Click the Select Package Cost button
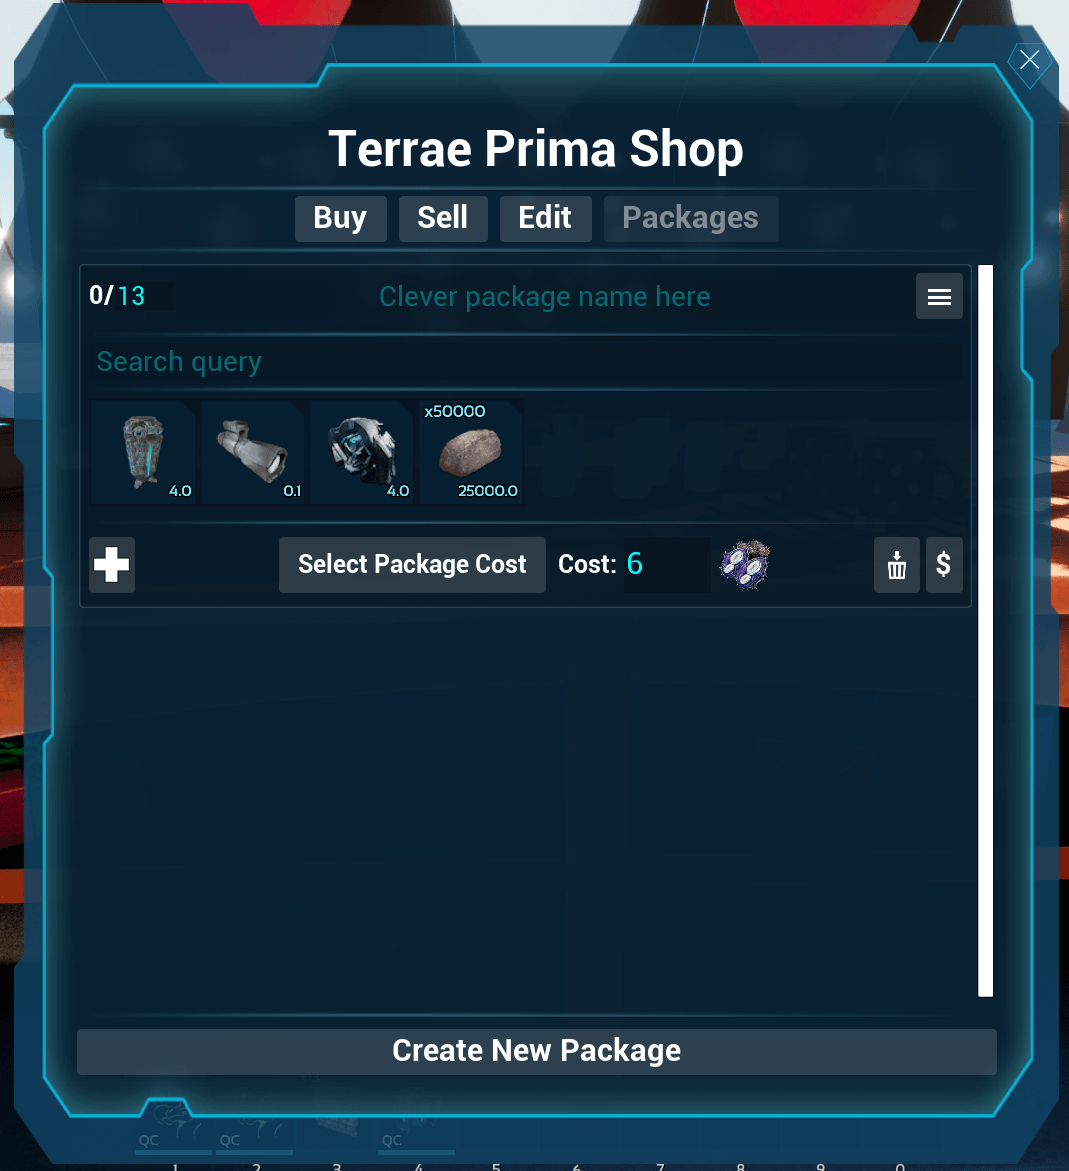Screen dimensions: 1069x1171 (412, 565)
